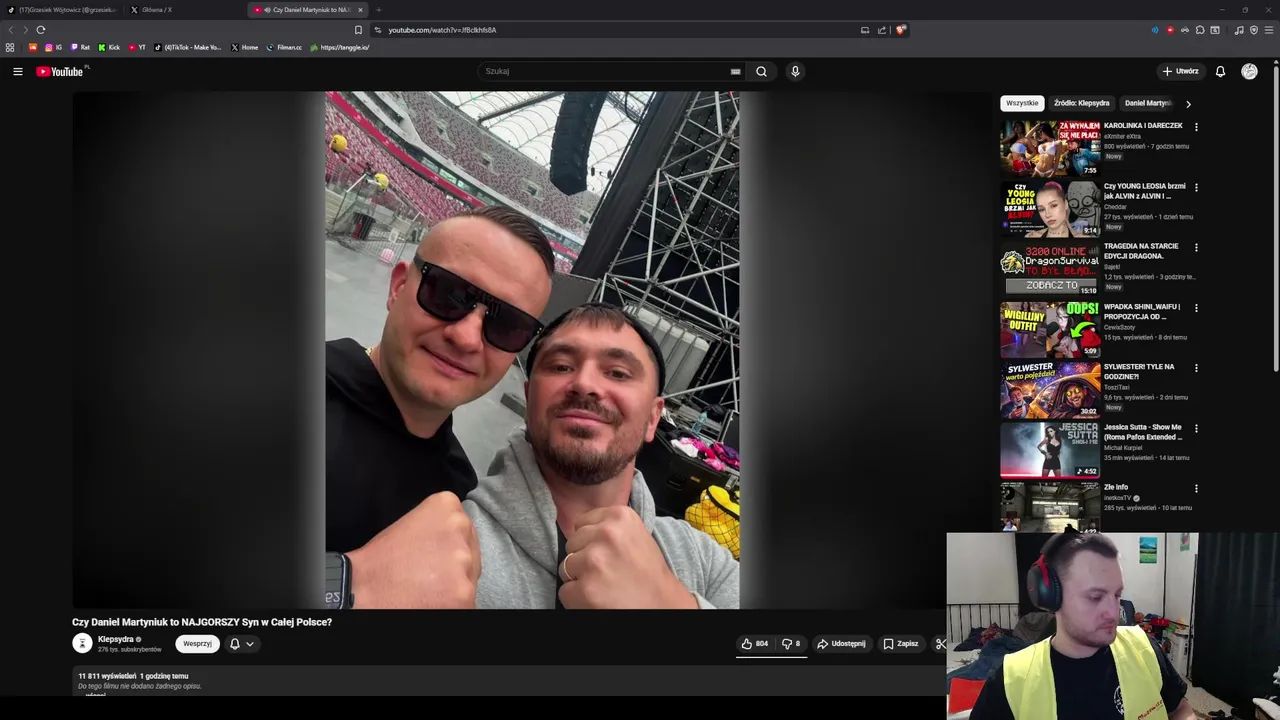Open the DragonSurvival TRAGEDIA video thumbnail
The height and width of the screenshot is (720, 1280).
coord(1050,269)
